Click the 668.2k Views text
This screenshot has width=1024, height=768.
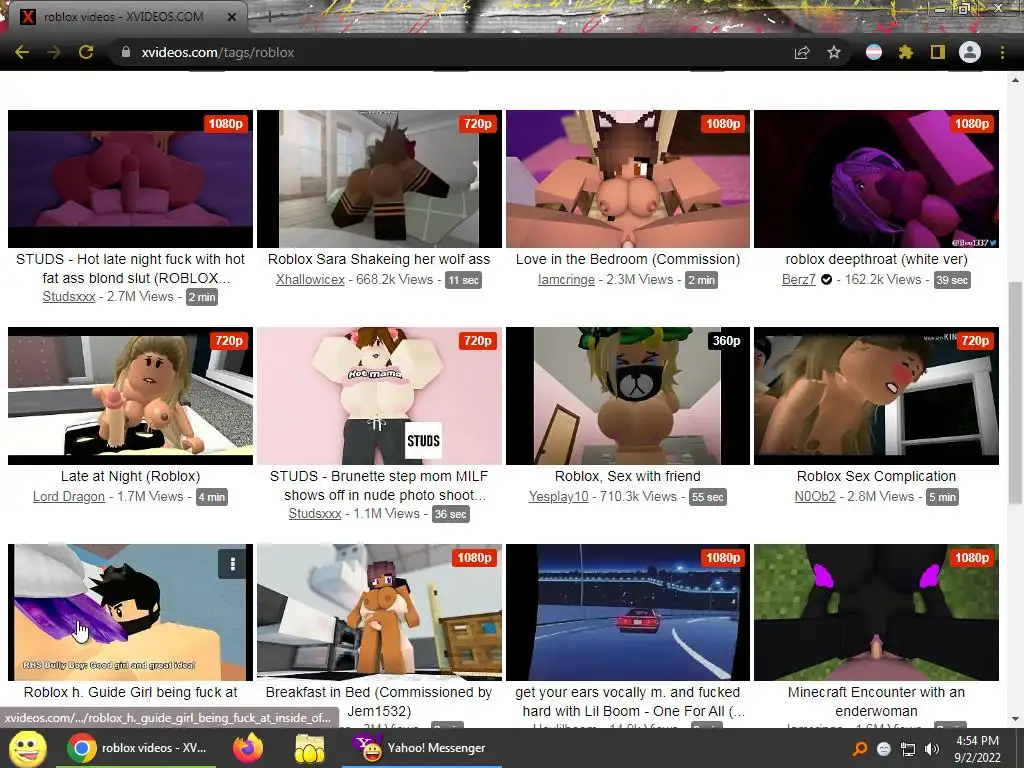394,280
